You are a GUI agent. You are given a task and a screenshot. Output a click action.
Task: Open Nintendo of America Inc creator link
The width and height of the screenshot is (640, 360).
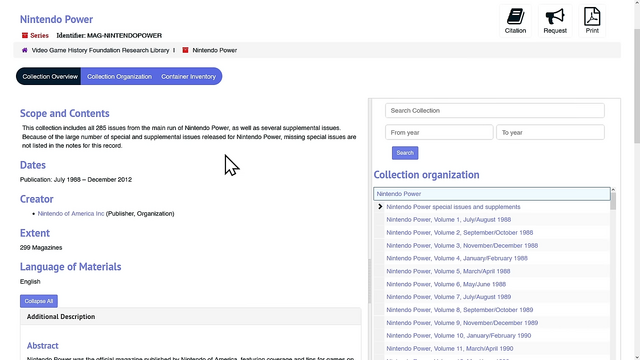71,213
